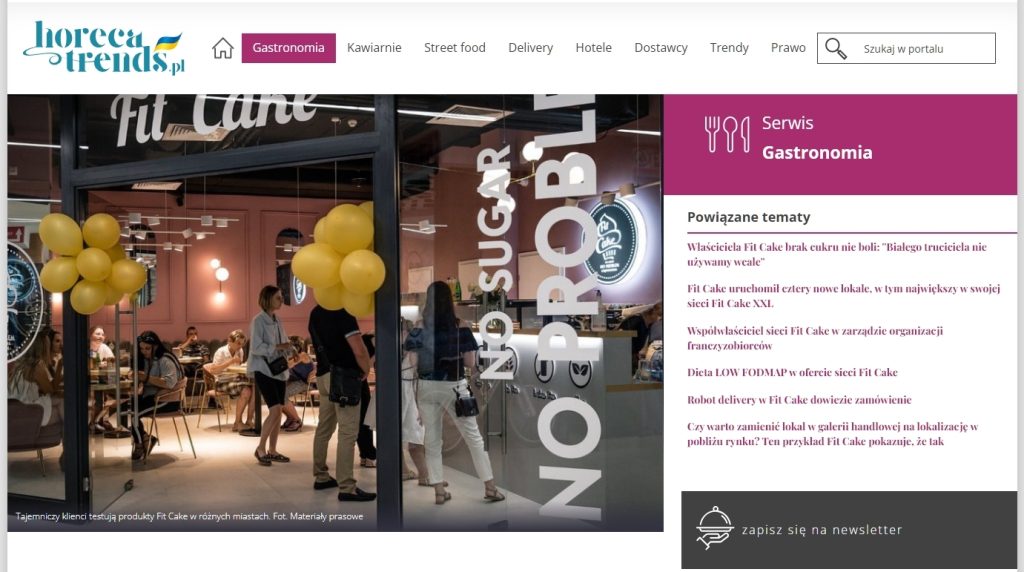Viewport: 1024px width, 572px height.
Task: Open the Delivery section
Action: pos(530,48)
